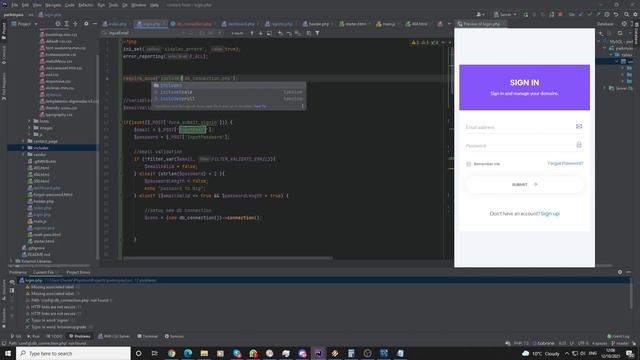Image resolution: width=640 pixels, height=360 pixels.
Task: Select 'Path config/db_connection.php not found' problem
Action: click(x=70, y=300)
